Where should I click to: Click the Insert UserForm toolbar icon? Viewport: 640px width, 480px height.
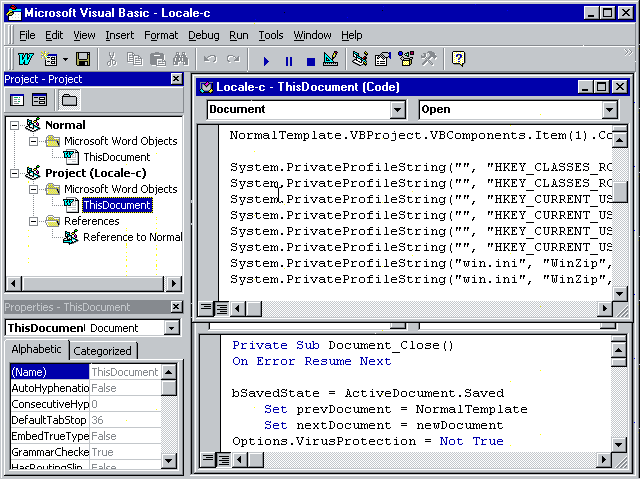click(x=50, y=60)
